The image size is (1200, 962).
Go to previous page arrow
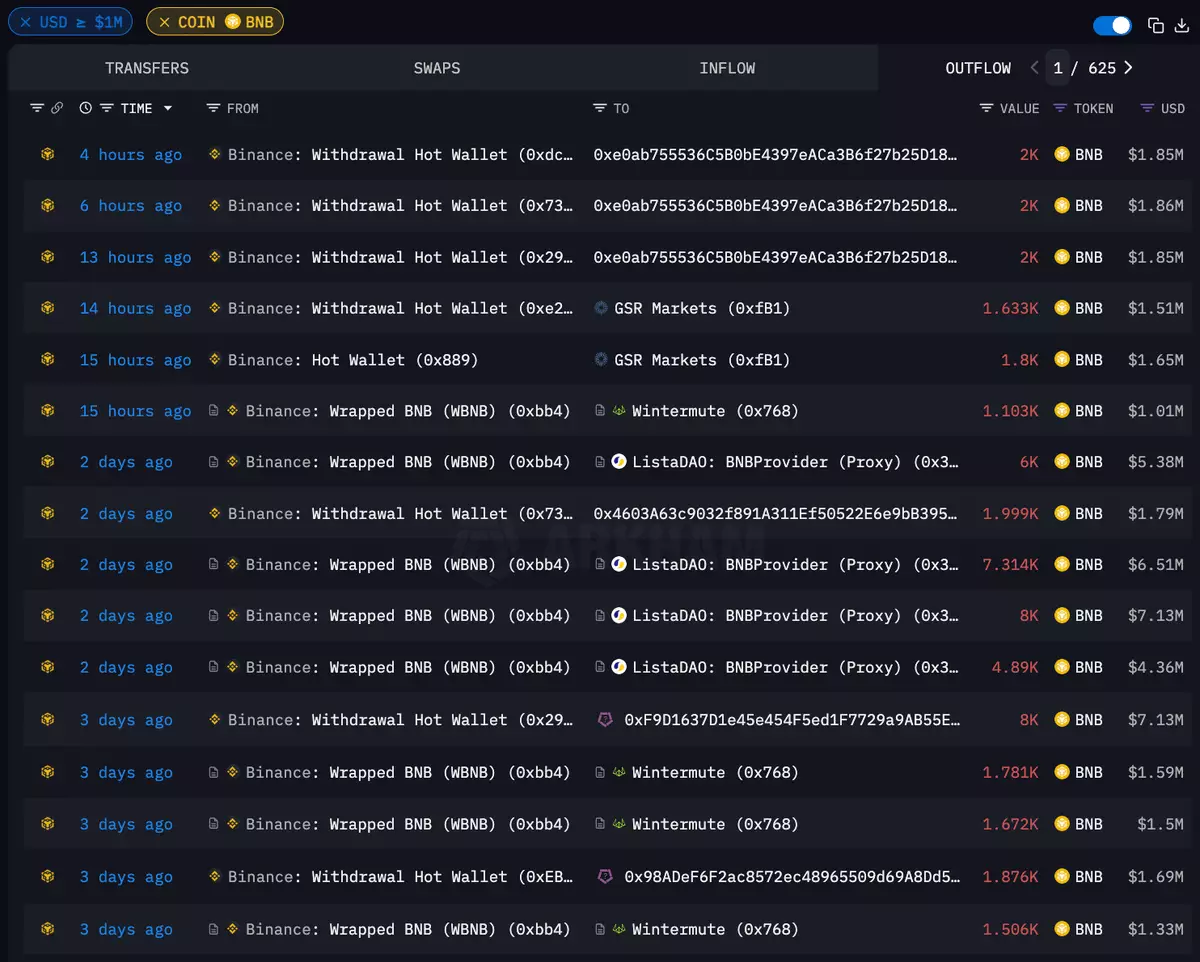[1034, 68]
